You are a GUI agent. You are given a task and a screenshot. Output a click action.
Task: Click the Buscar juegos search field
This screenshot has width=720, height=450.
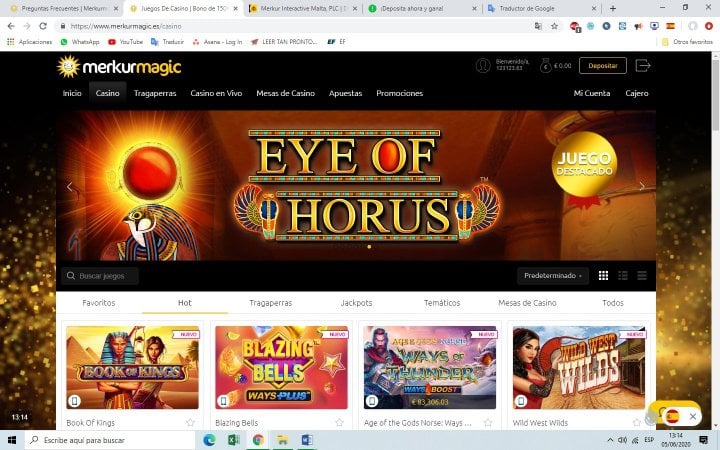100,276
